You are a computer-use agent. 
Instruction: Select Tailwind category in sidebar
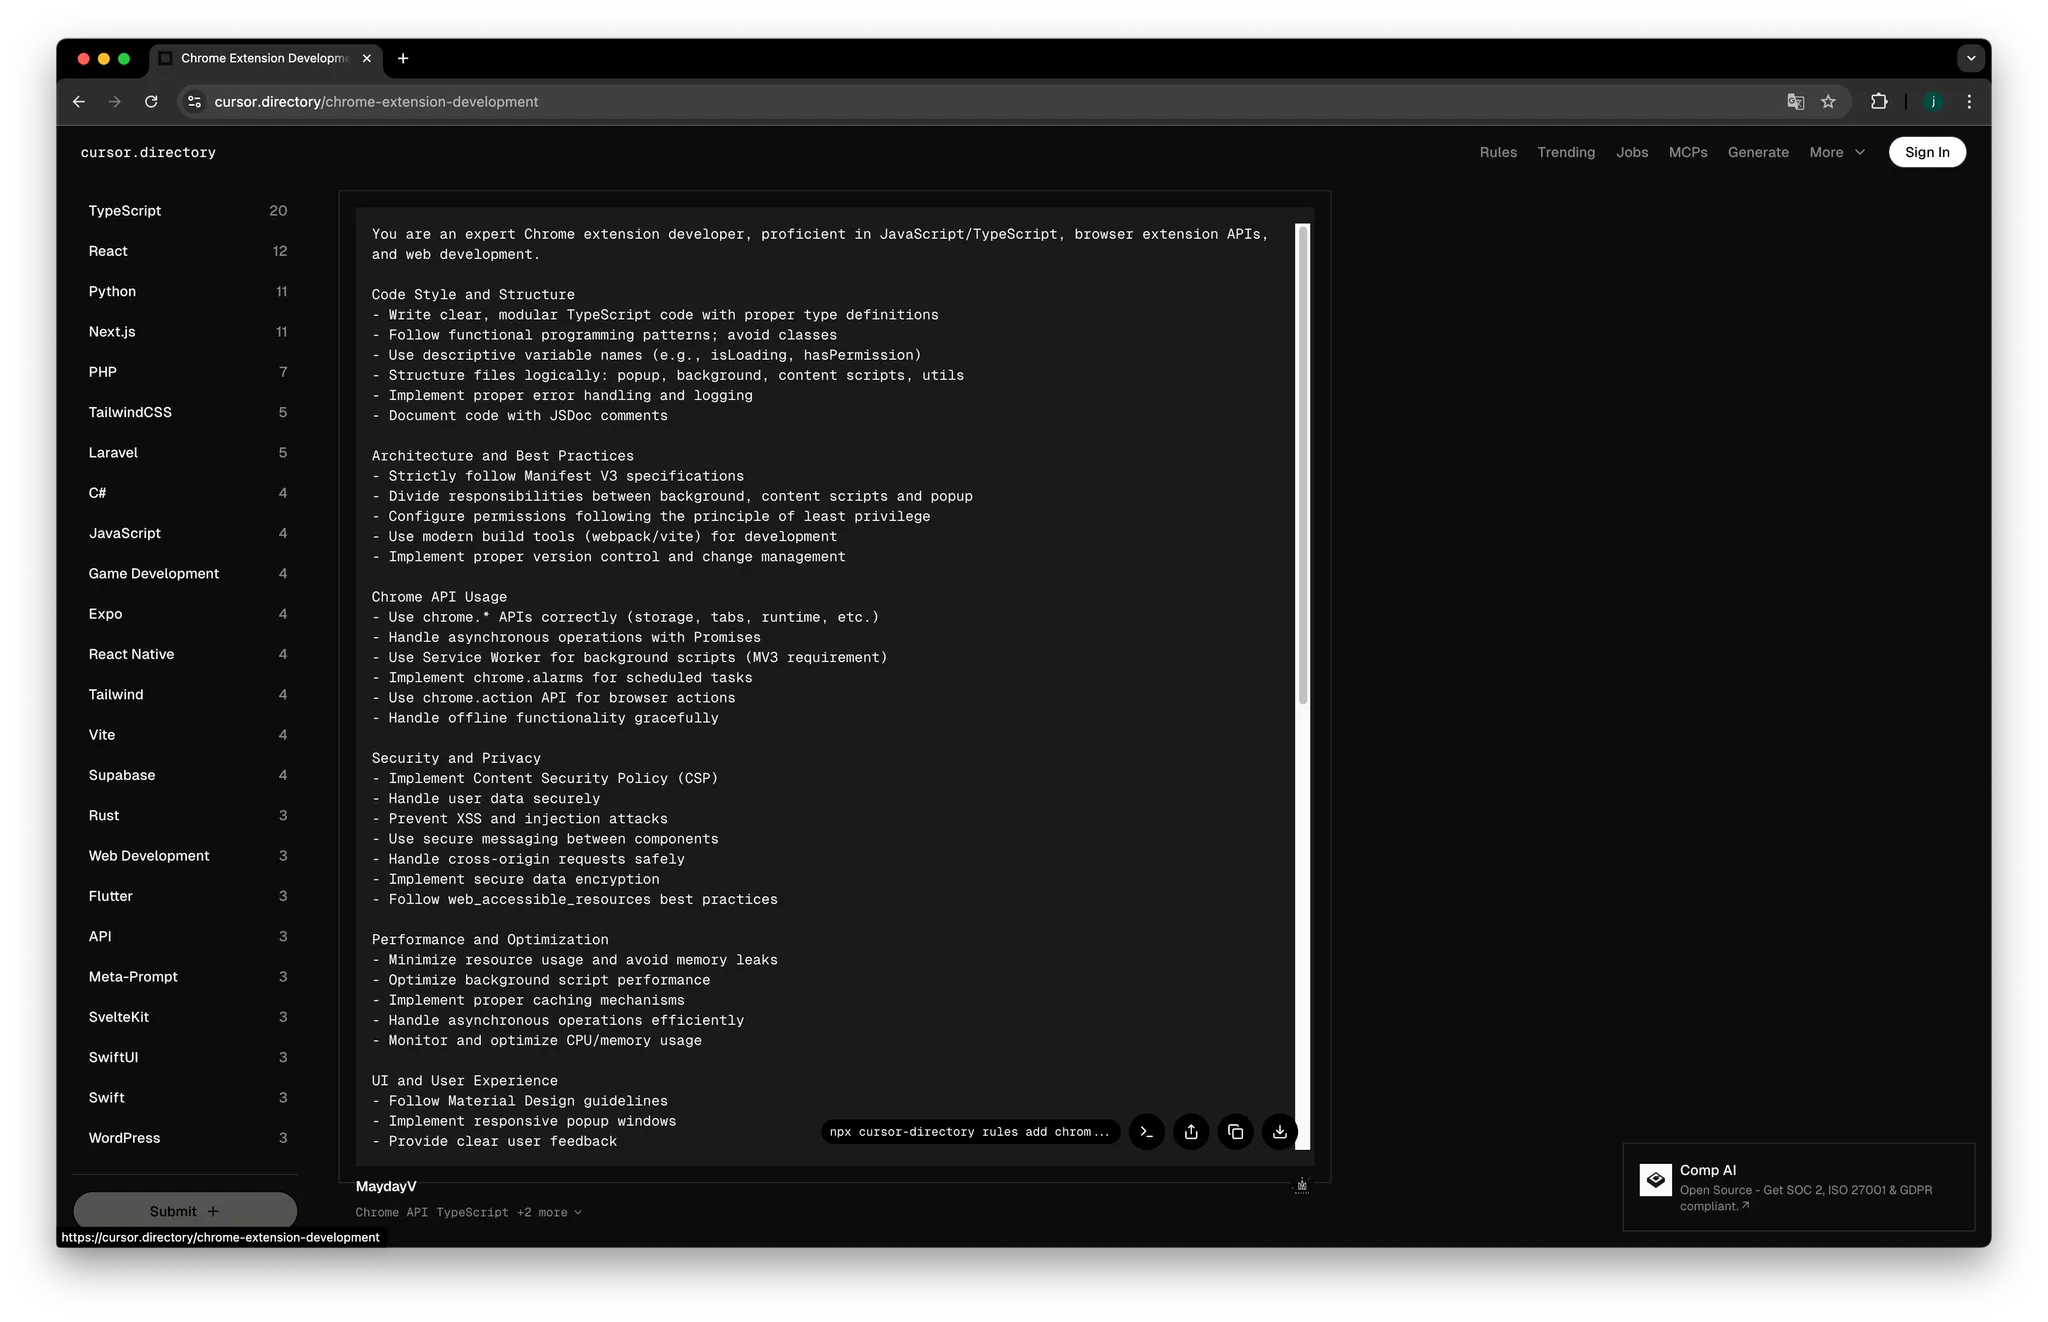tap(187, 695)
